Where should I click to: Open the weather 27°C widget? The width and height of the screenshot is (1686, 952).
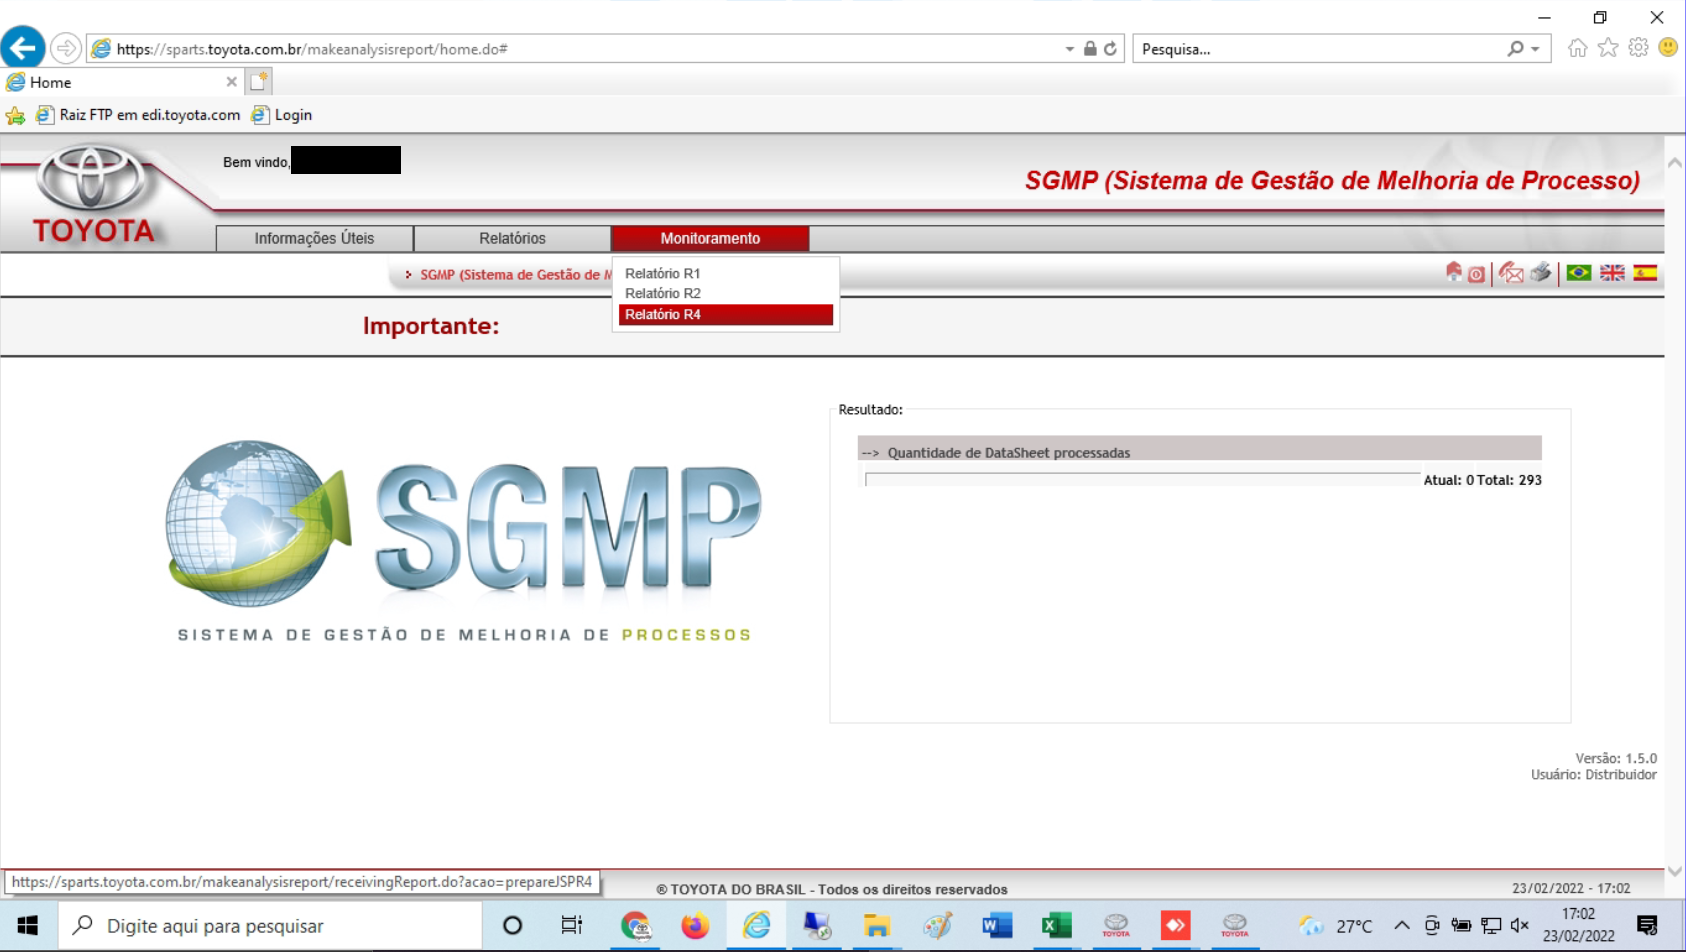[1336, 926]
